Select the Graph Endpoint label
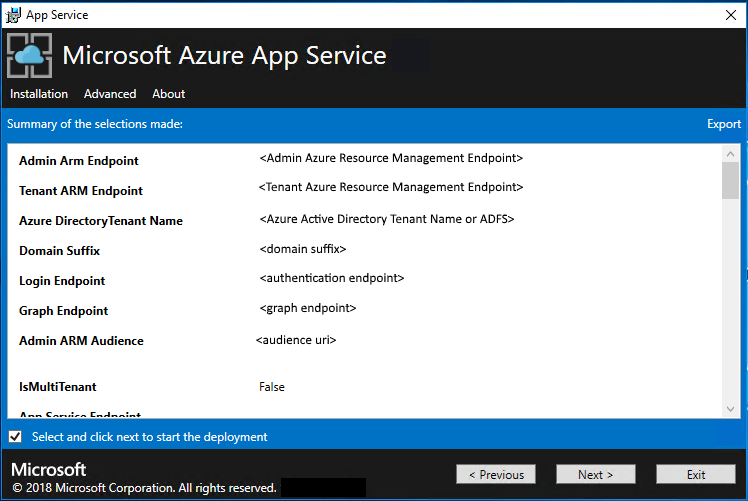Screen dimensions: 748x501 click(63, 311)
